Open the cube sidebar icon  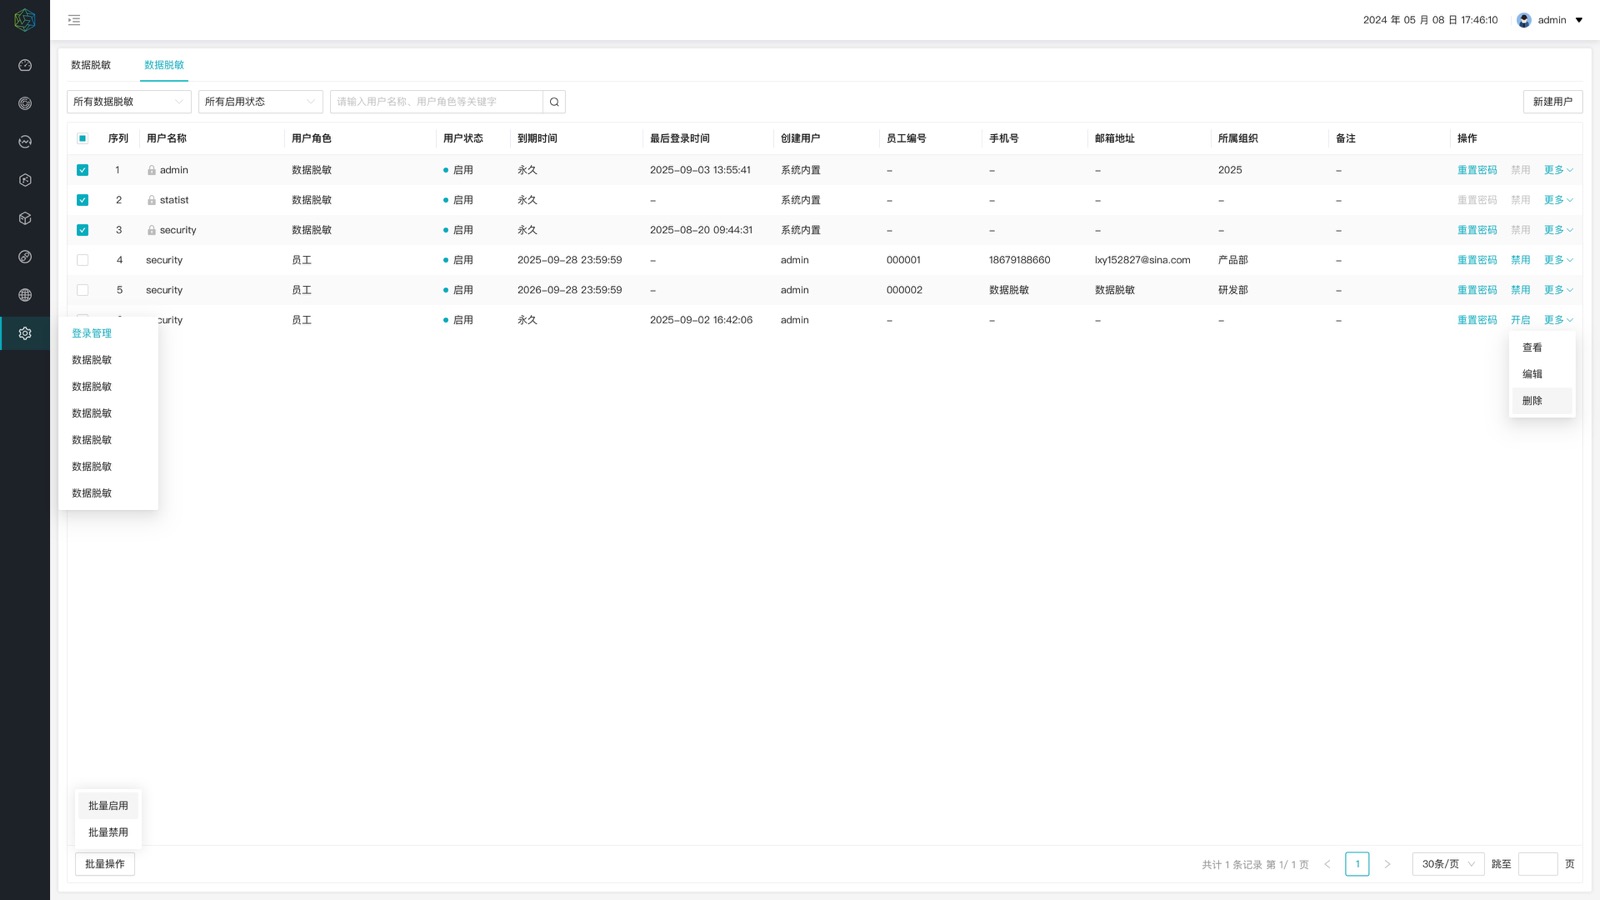pyautogui.click(x=25, y=218)
